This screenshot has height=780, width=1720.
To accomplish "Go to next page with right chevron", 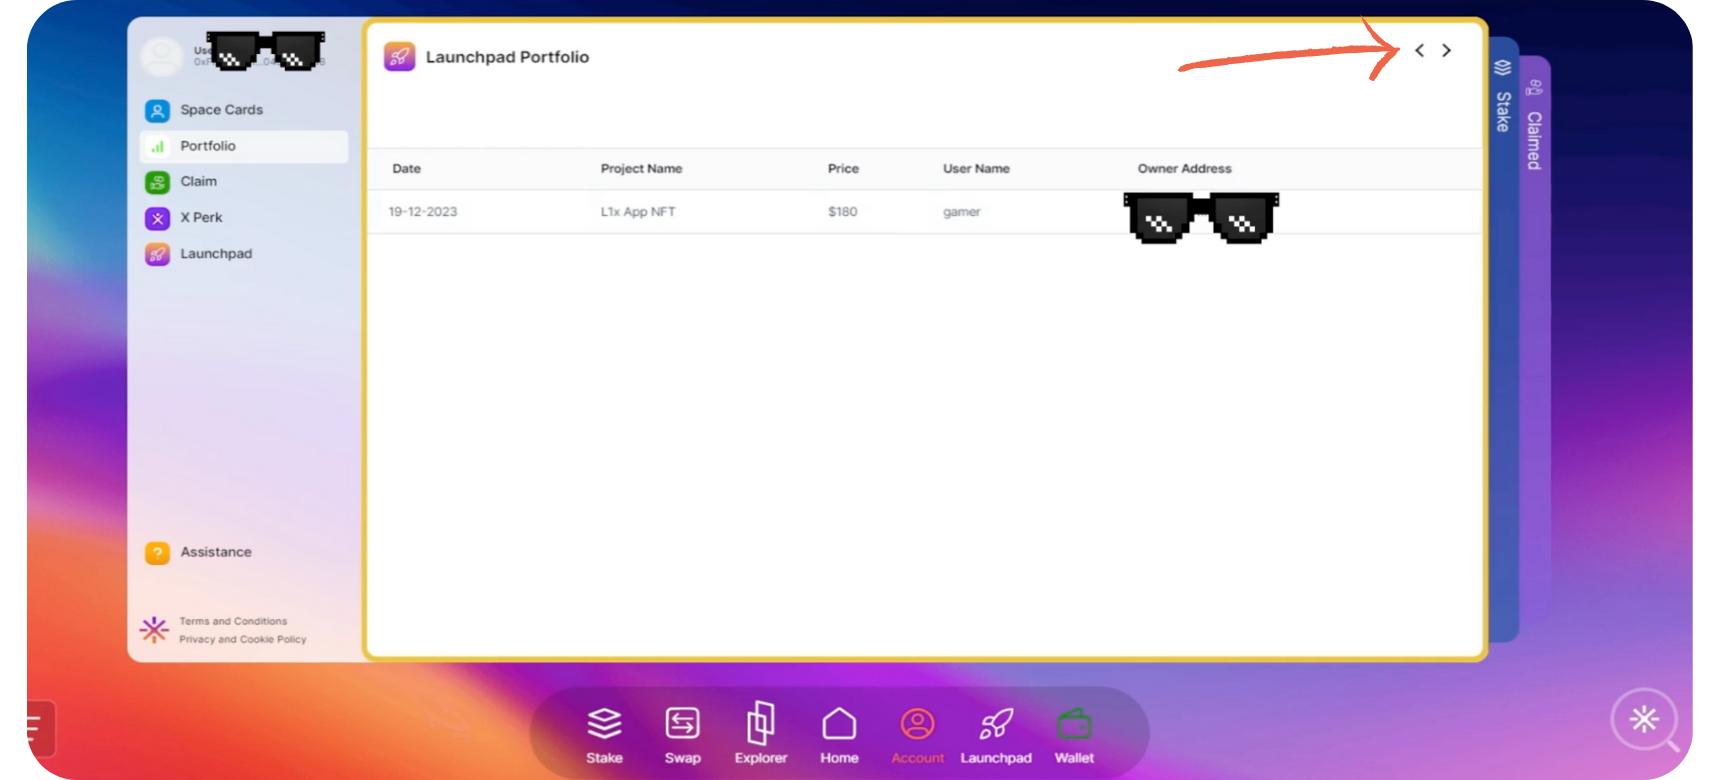I will pyautogui.click(x=1446, y=50).
